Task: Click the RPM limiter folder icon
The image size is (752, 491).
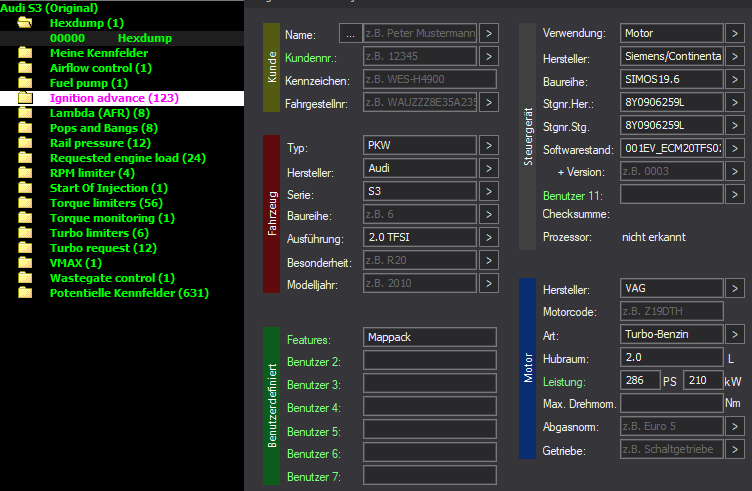Action: pos(25,173)
